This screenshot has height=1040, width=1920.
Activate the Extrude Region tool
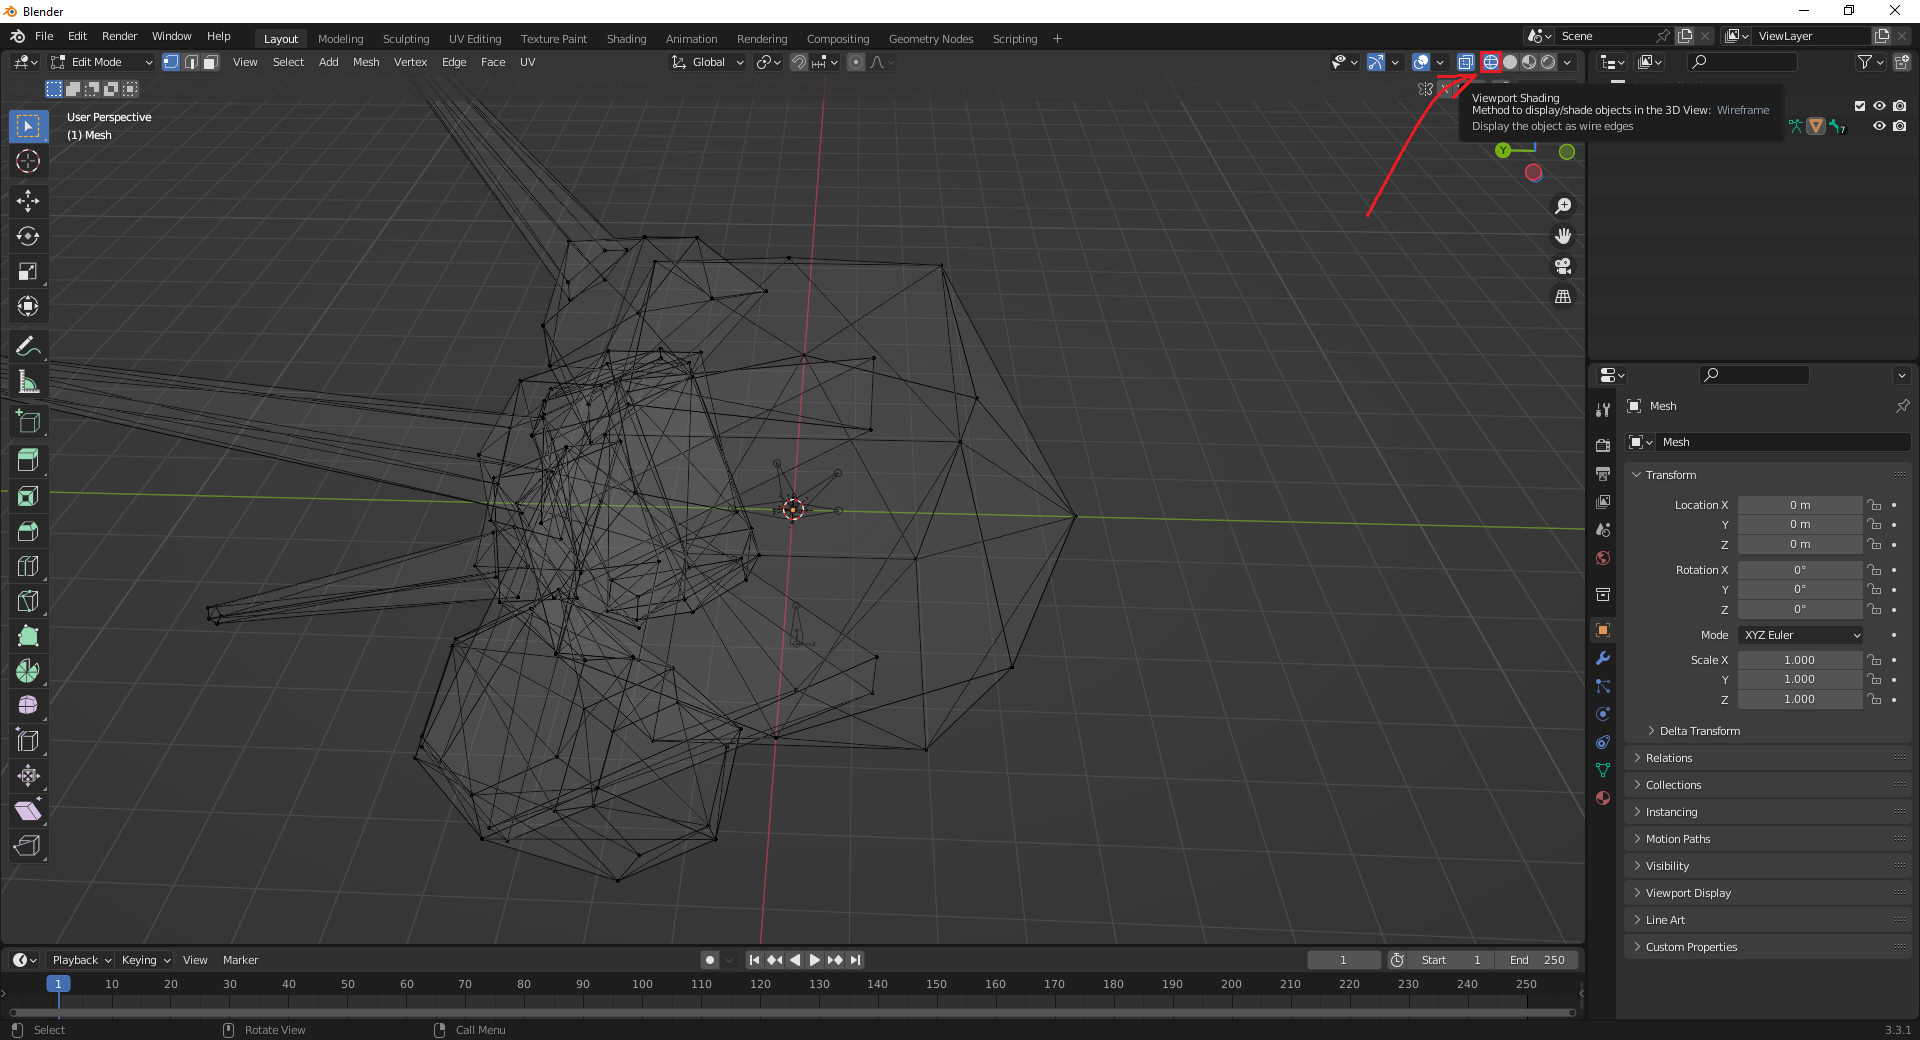[28, 461]
